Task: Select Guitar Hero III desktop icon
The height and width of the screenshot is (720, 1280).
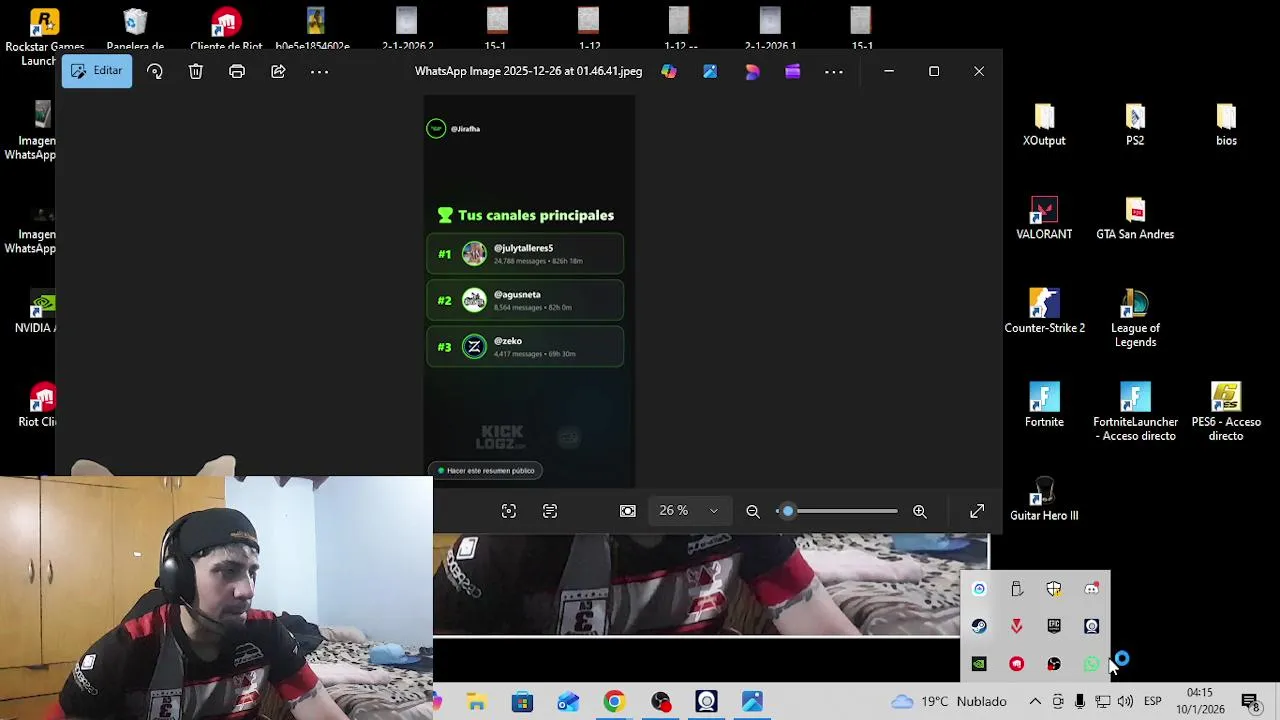Action: coord(1044,499)
